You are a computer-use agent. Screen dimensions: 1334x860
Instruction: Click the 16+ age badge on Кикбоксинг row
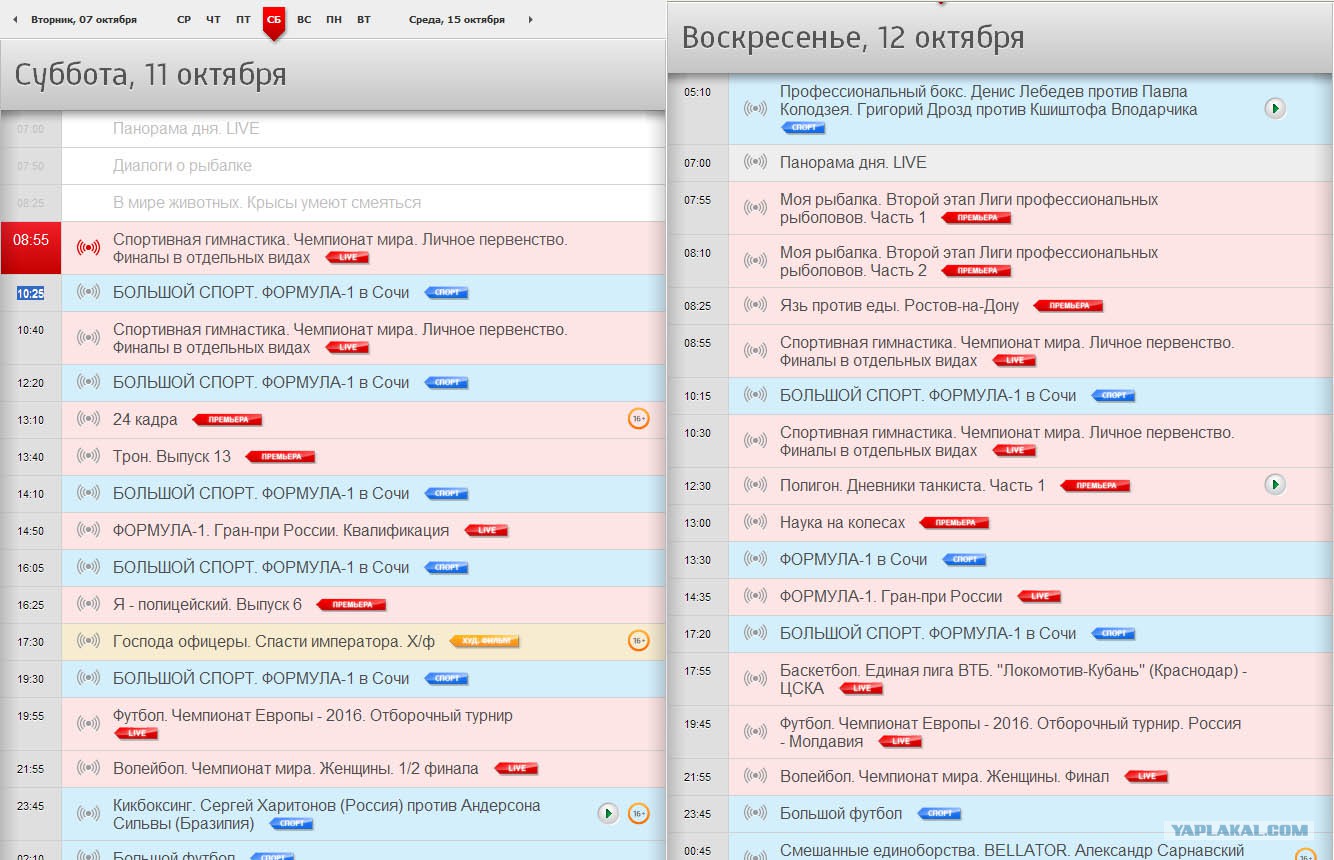coord(638,813)
